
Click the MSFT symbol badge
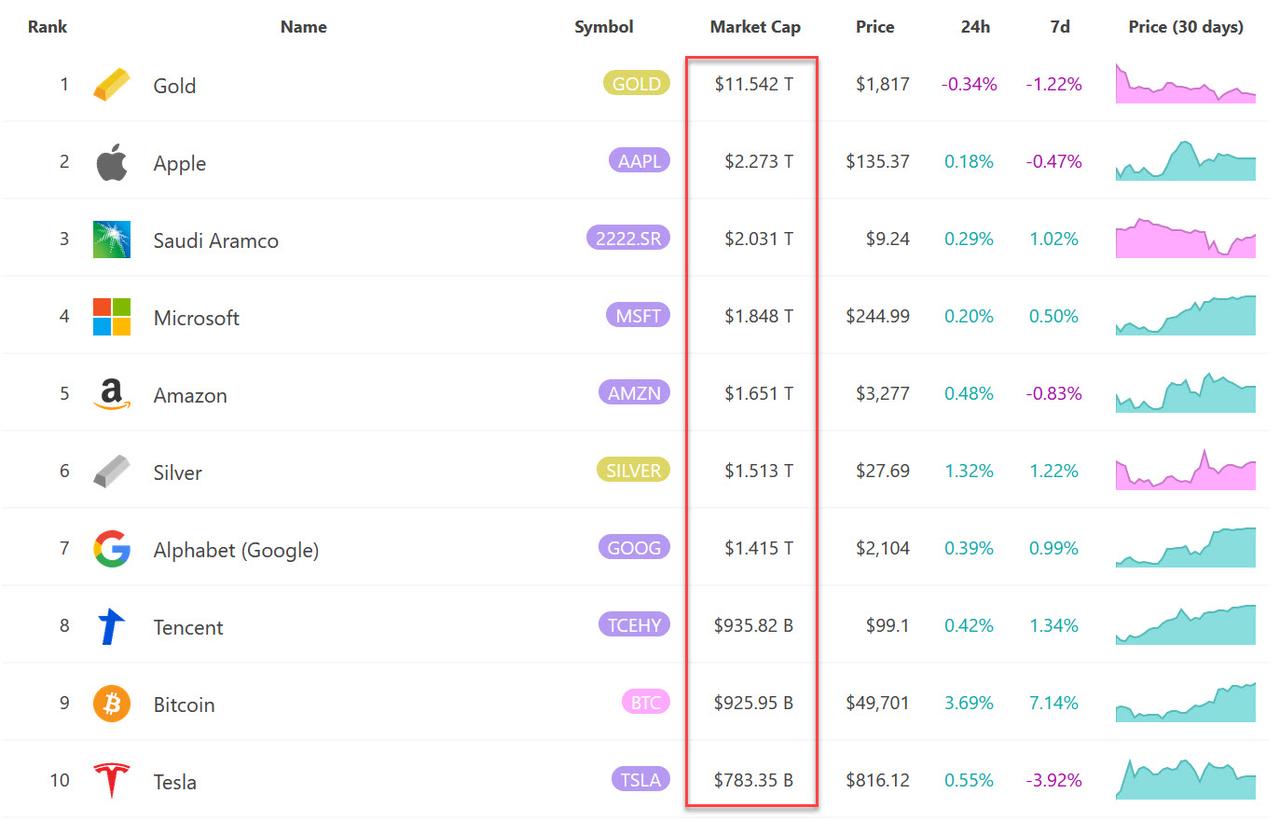637,315
